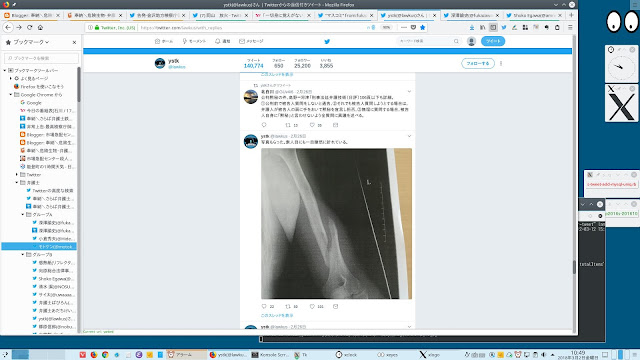
Task: Select the Firefox を使いこなそう bookmark
Action: pos(39,87)
